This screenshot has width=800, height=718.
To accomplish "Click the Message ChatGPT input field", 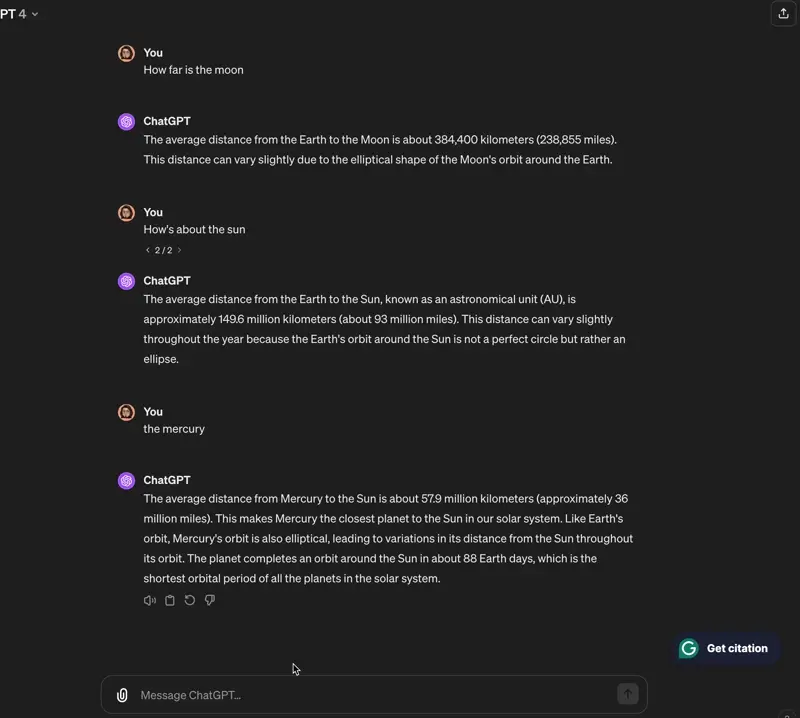I will tap(370, 695).
